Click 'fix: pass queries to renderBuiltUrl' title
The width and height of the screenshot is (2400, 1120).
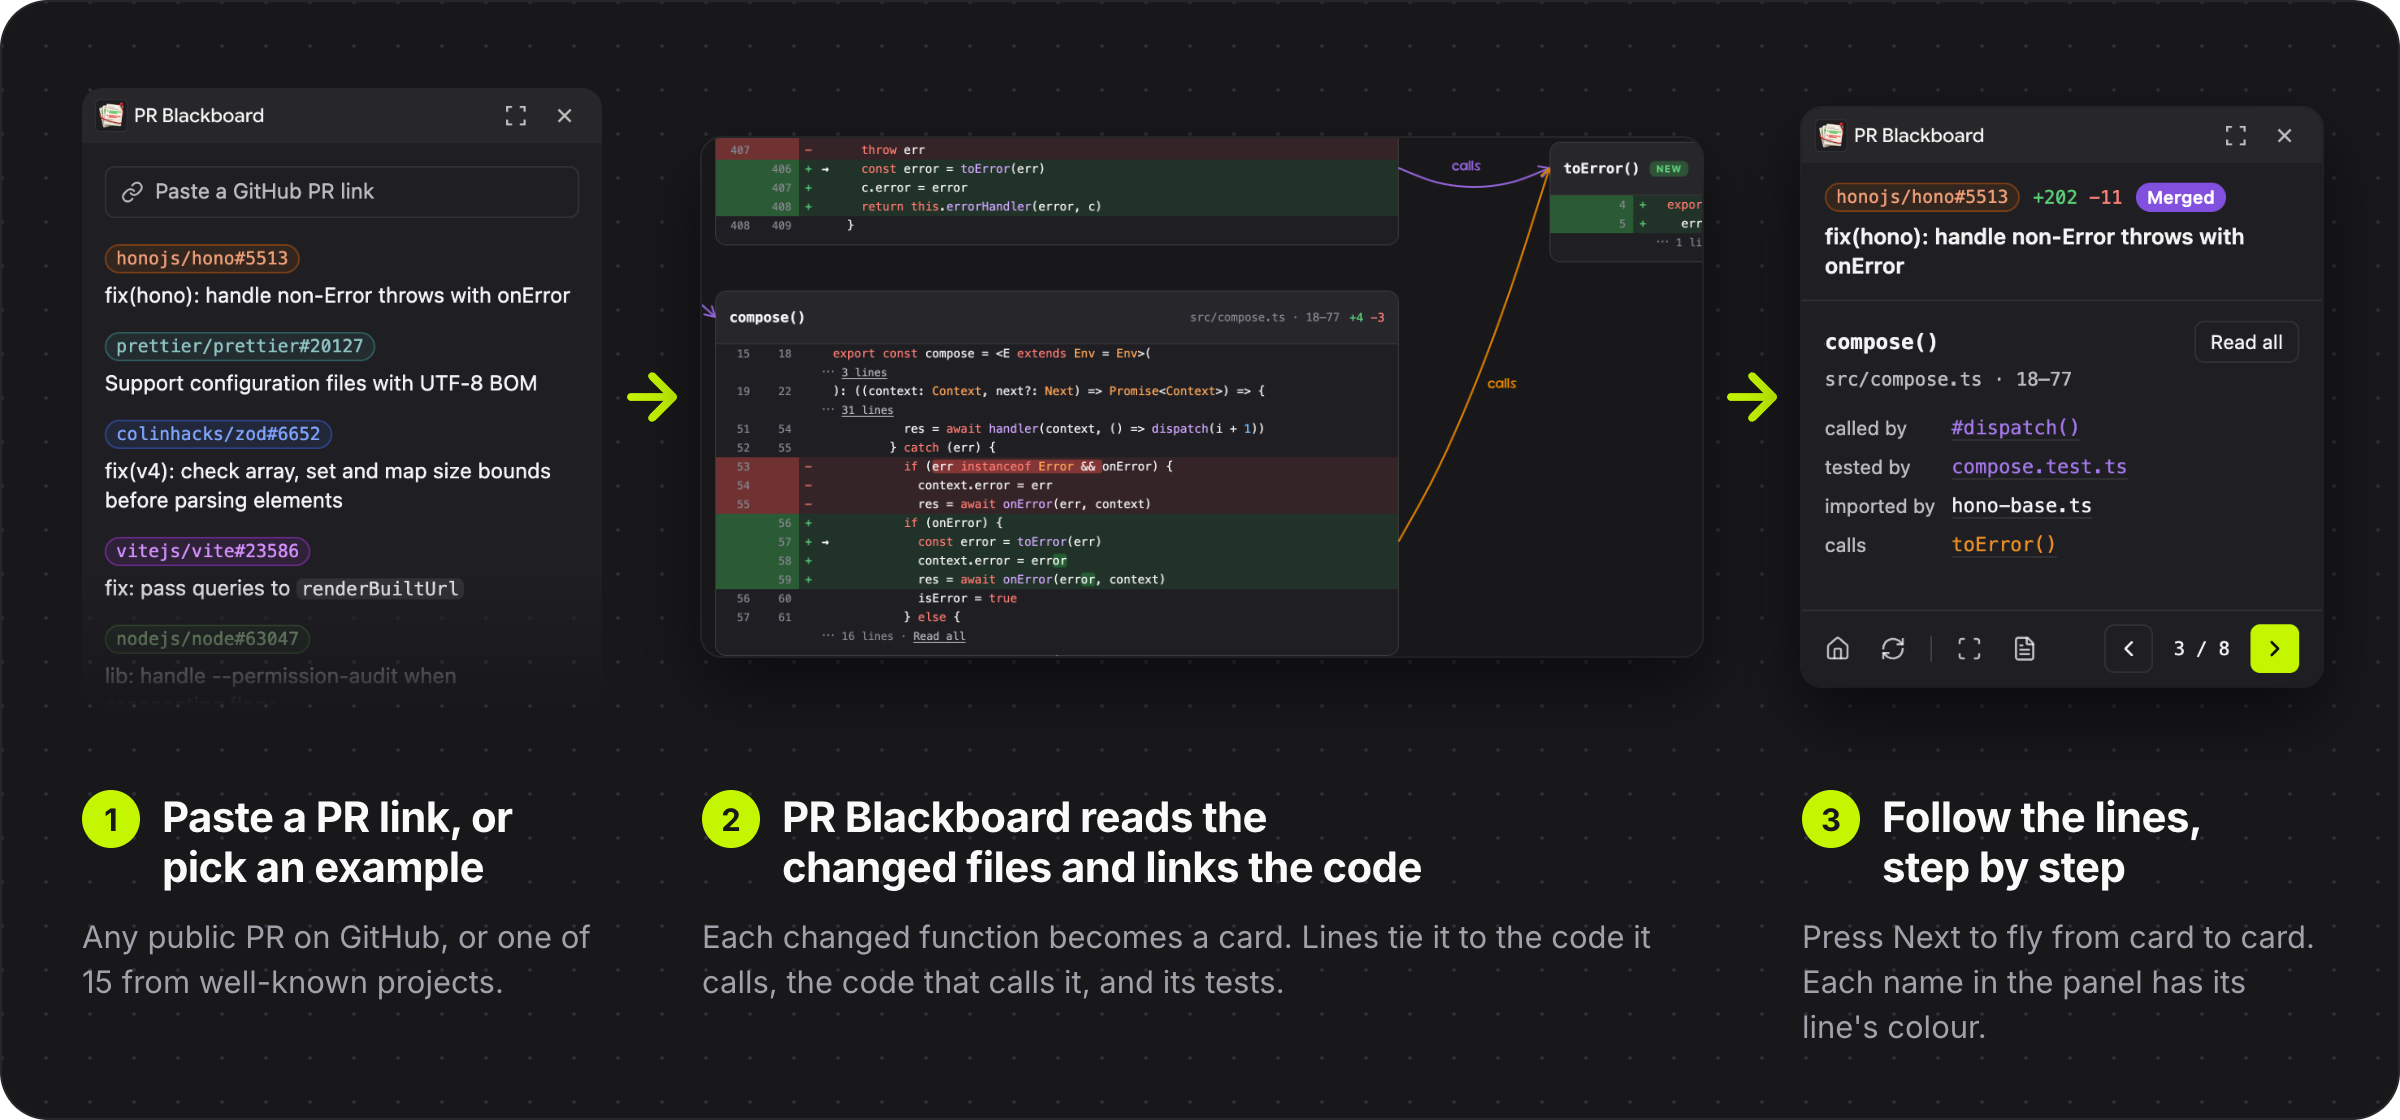(x=284, y=588)
